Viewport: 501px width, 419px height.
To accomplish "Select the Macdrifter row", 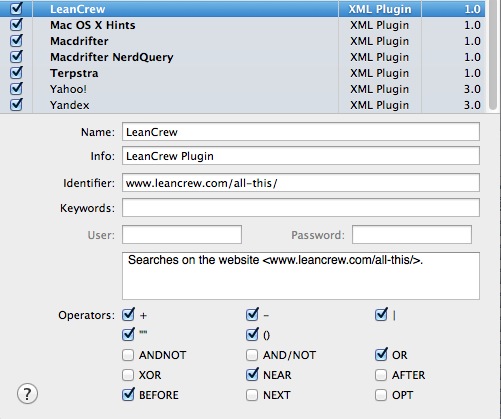I will pos(242,41).
